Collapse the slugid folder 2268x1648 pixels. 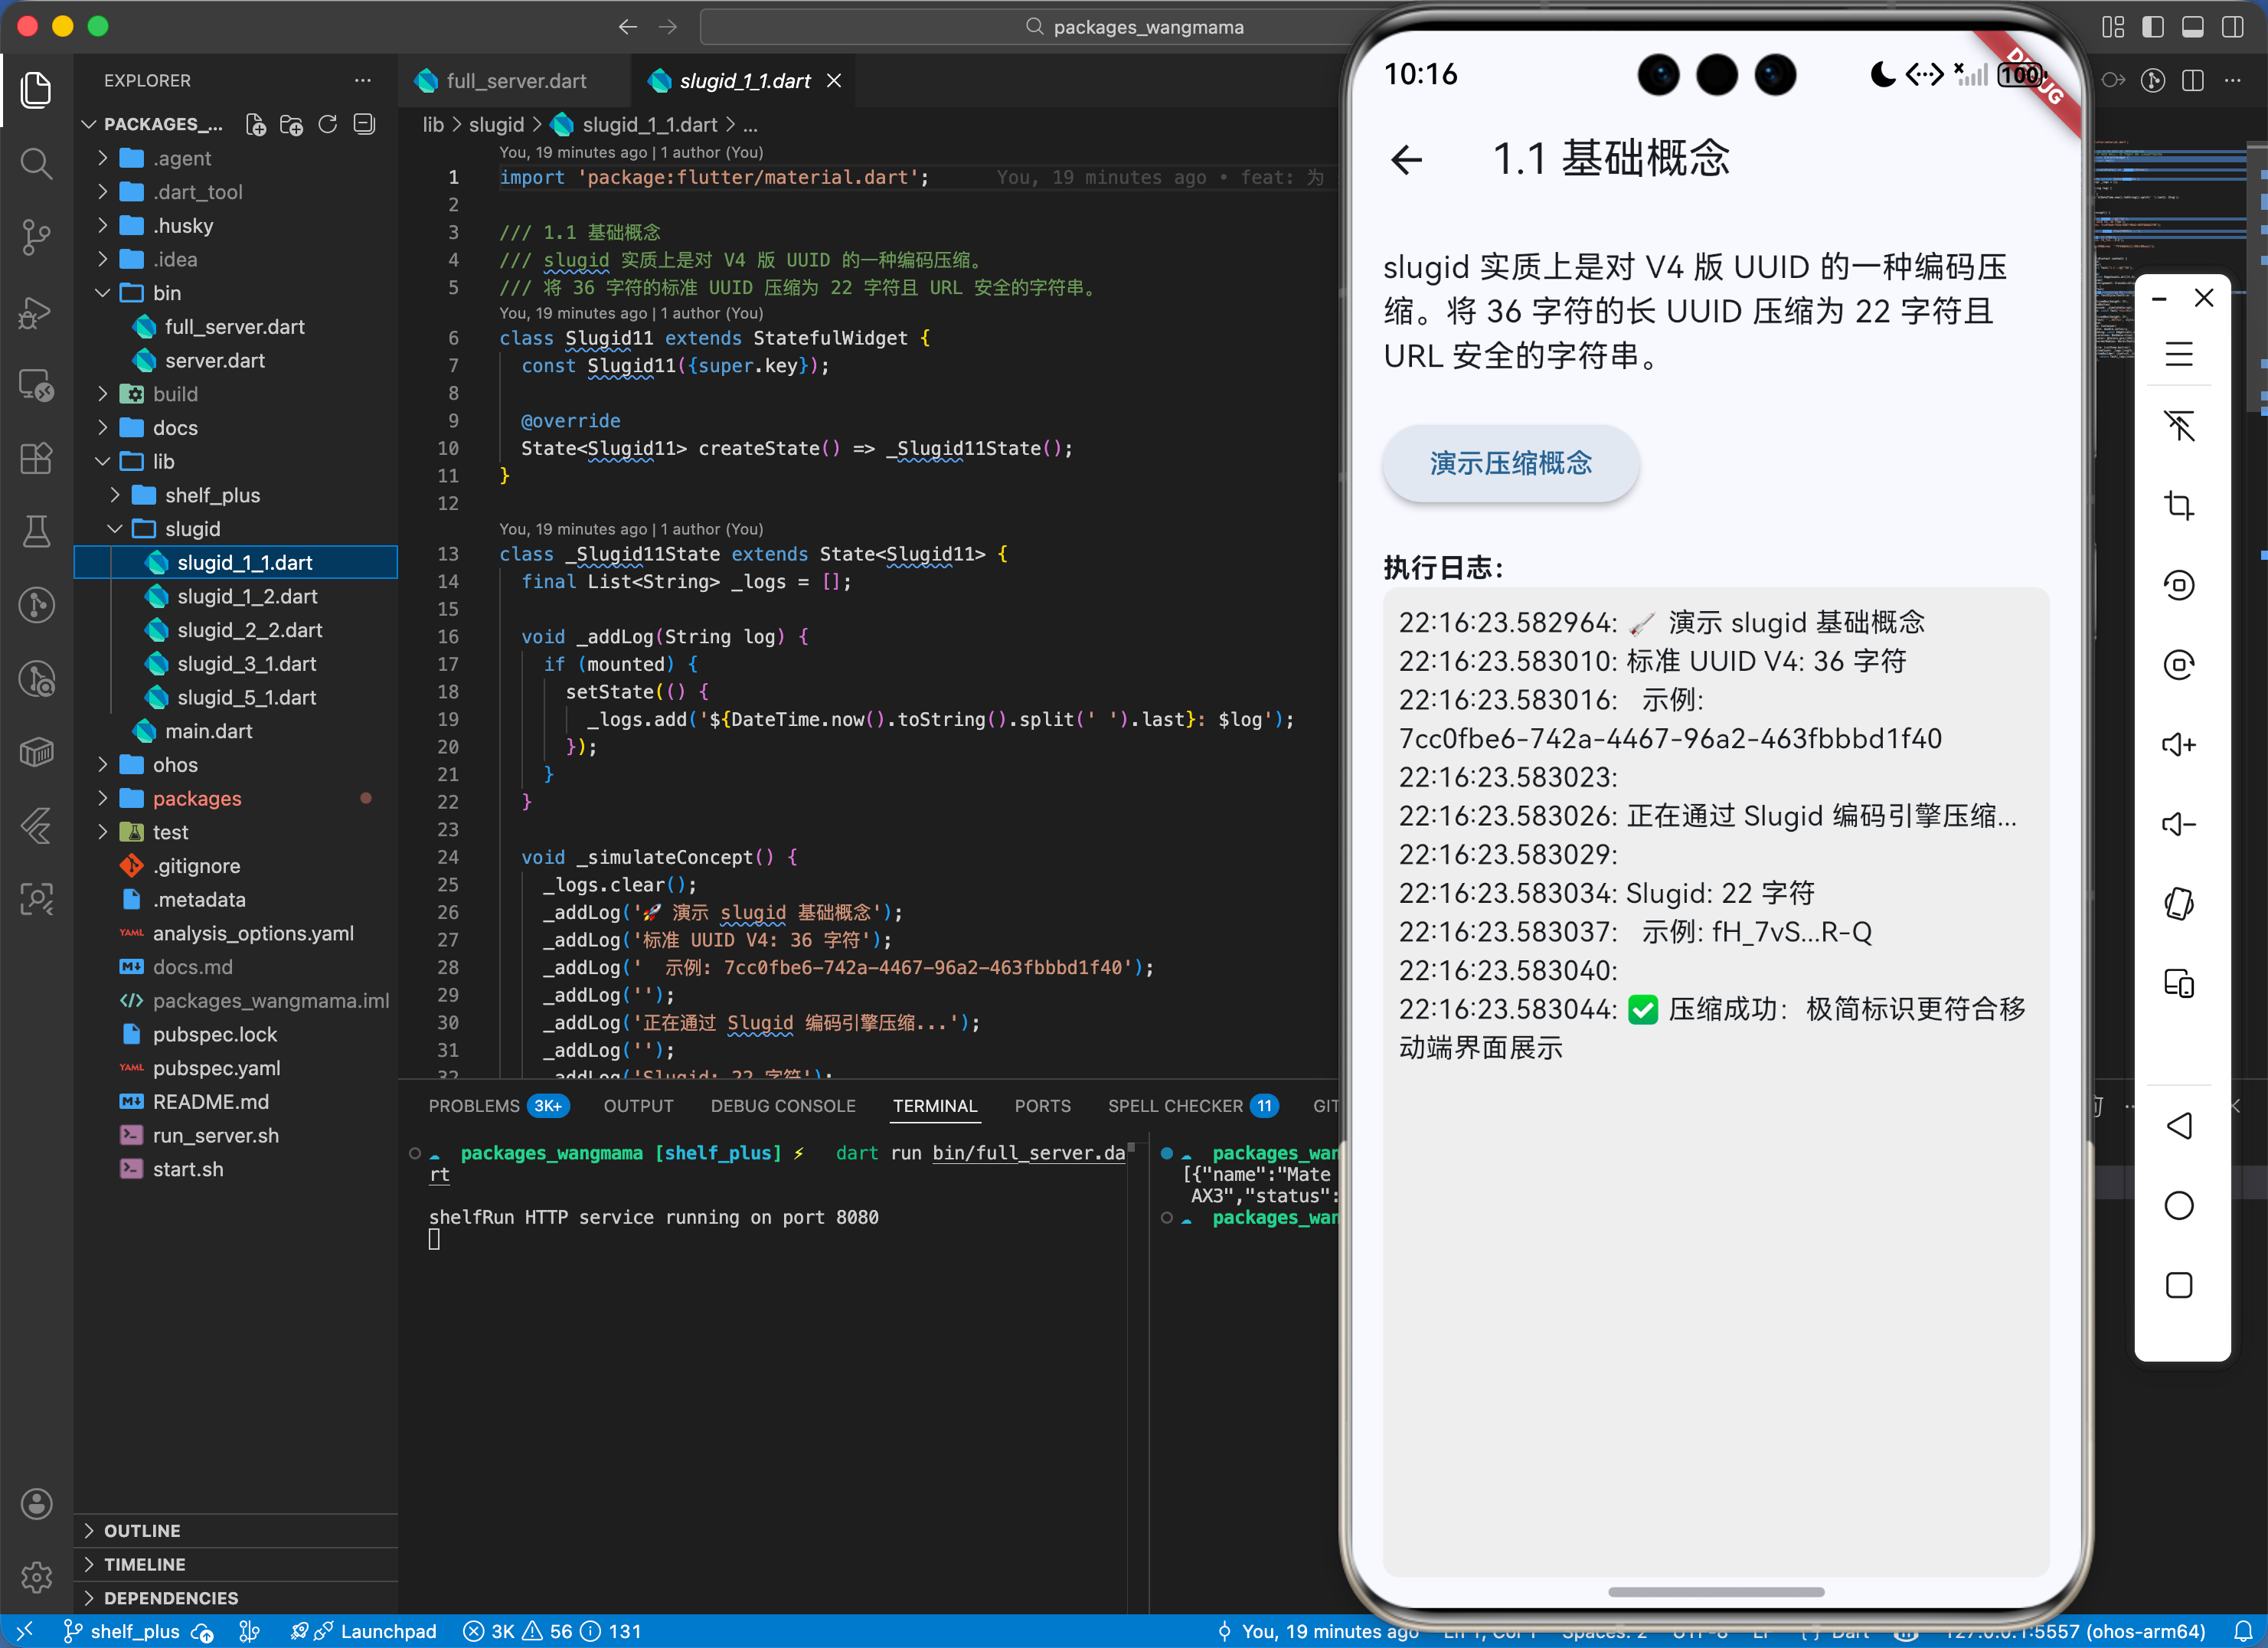[x=192, y=528]
